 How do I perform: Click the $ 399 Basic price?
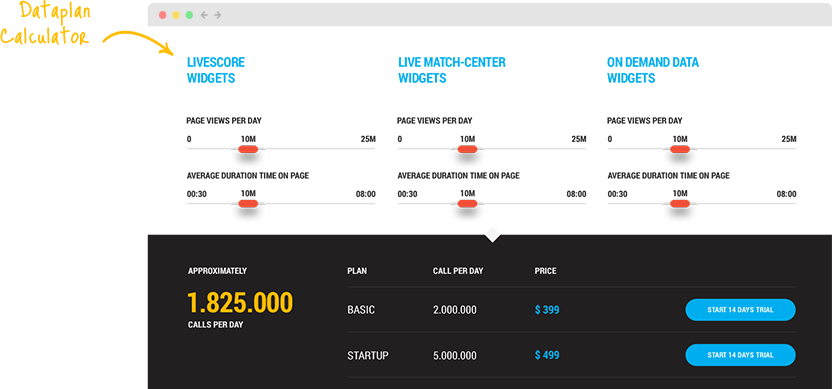pyautogui.click(x=547, y=310)
